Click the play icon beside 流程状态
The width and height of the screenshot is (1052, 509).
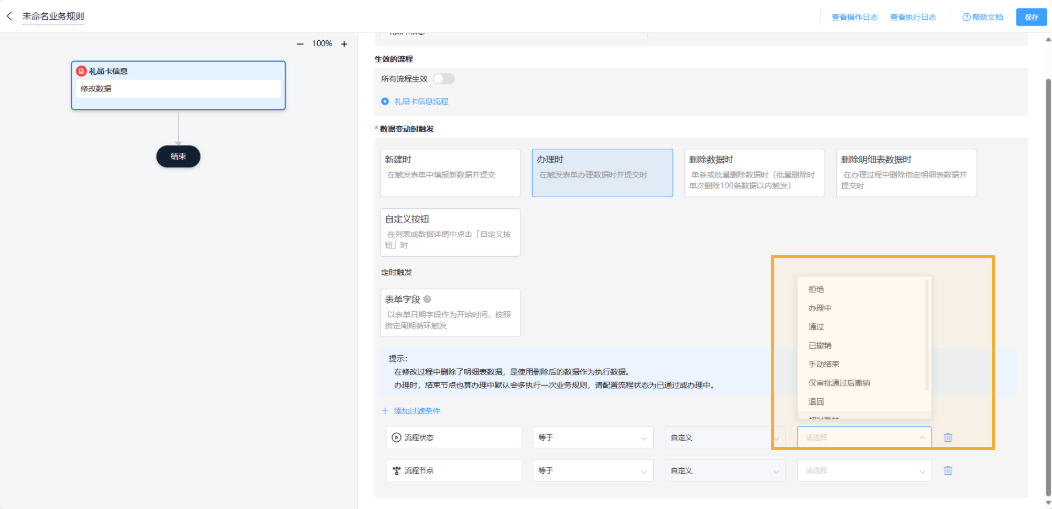(x=397, y=437)
